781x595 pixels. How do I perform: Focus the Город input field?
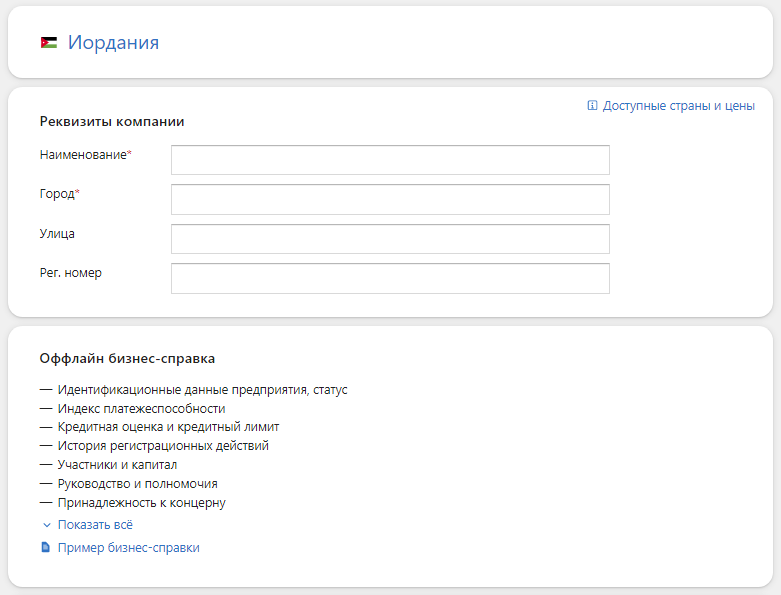click(390, 199)
